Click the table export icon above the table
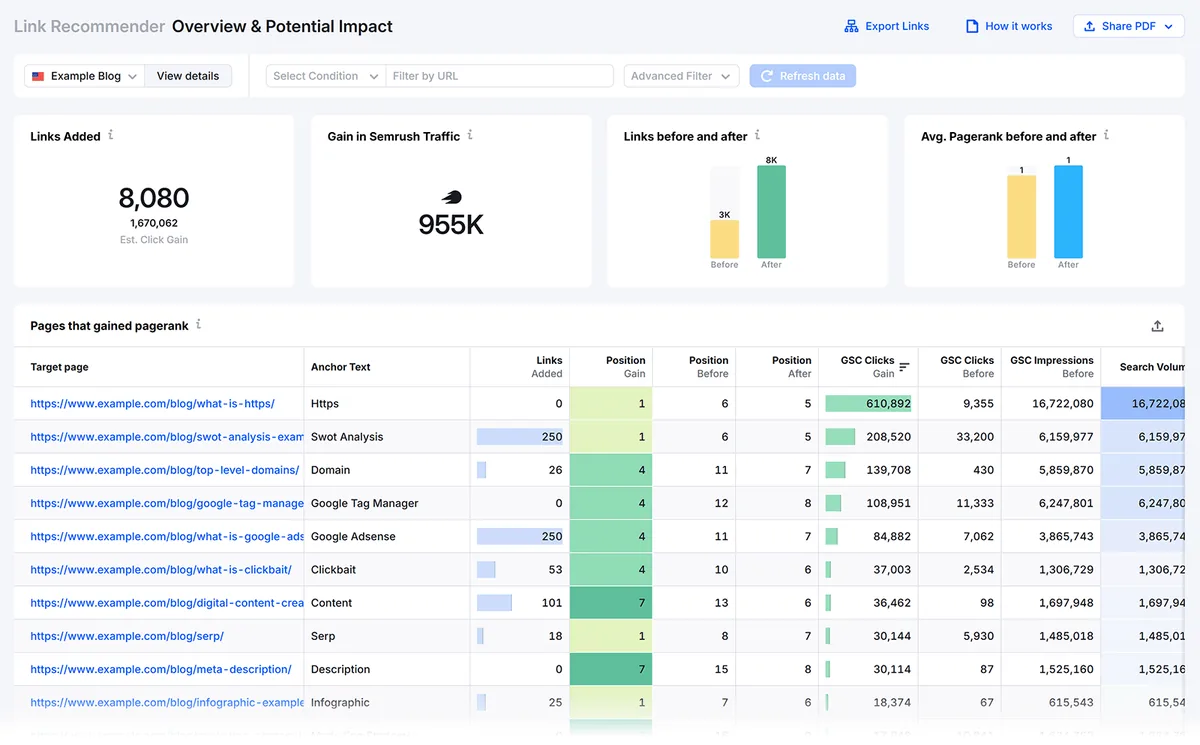 1157,326
